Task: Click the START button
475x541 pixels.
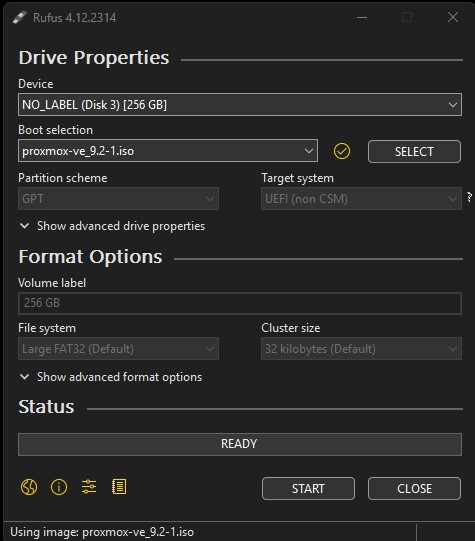Action: (x=308, y=489)
